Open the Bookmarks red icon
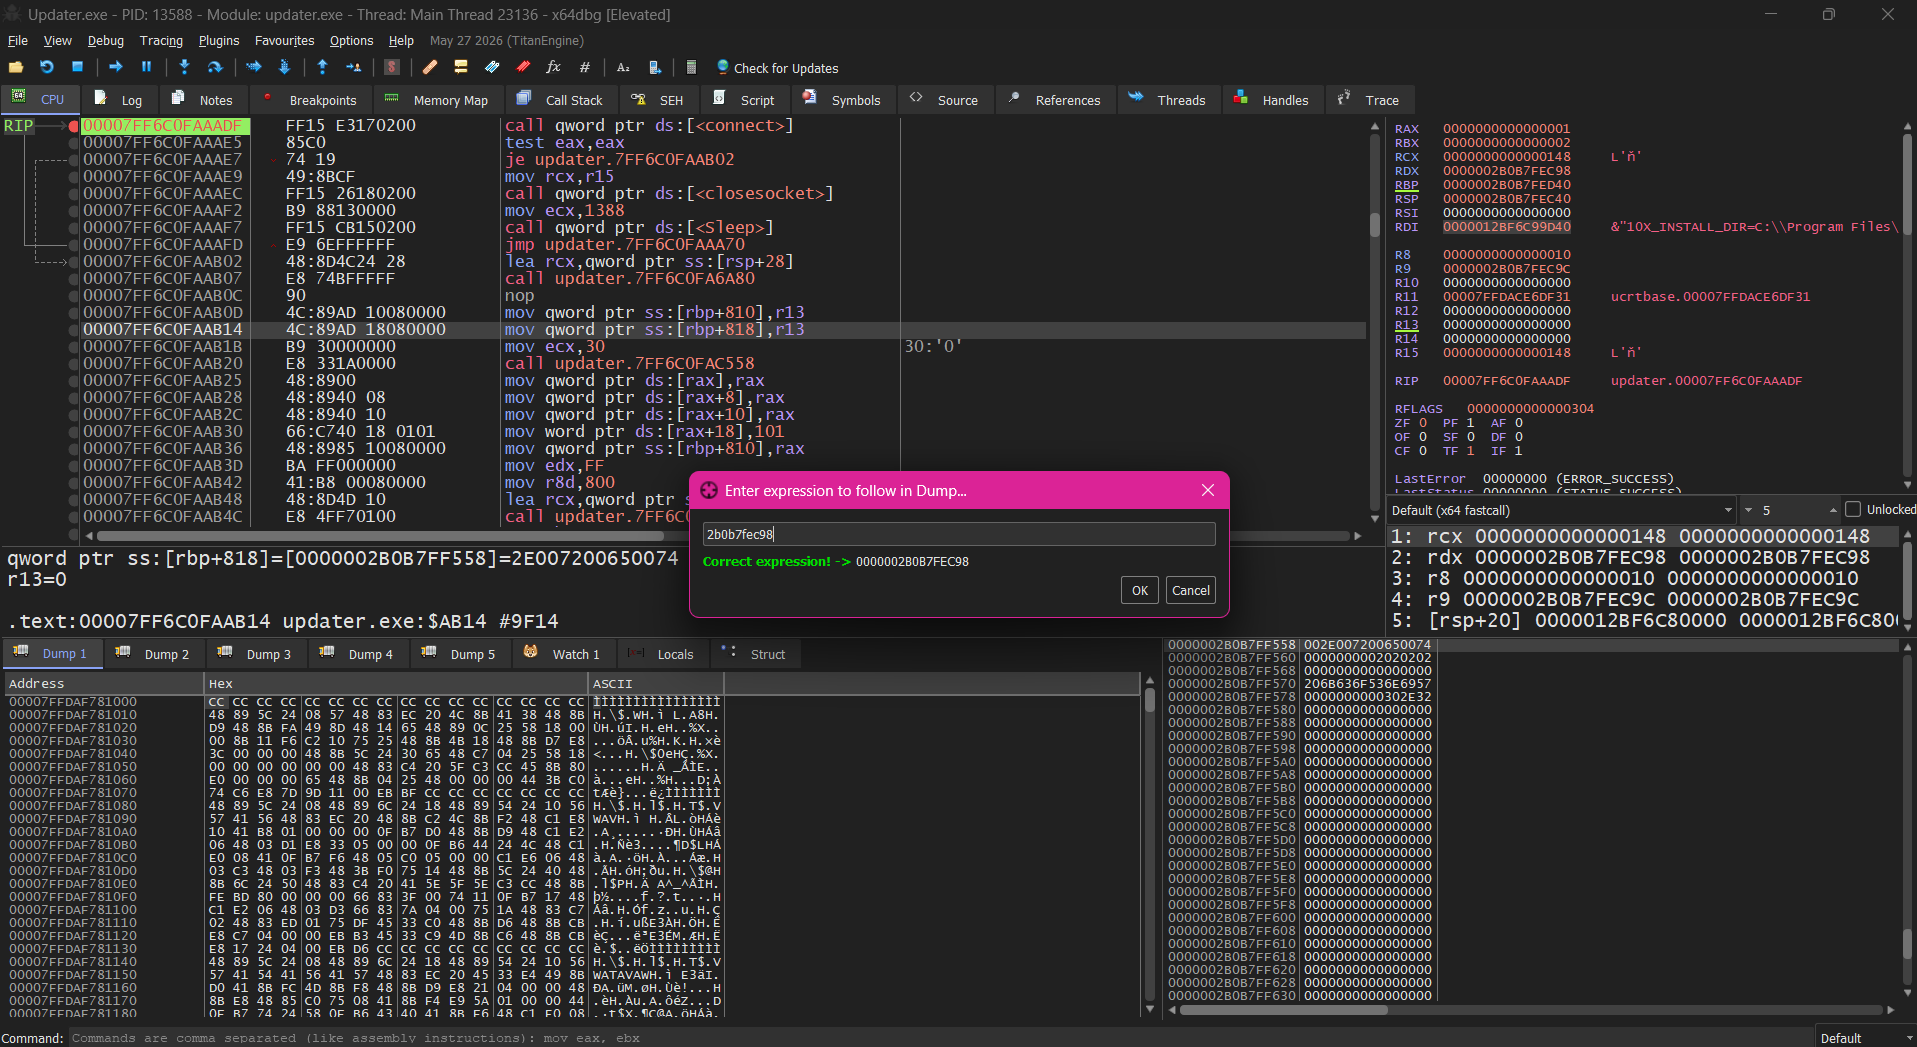Screen dimensions: 1917x1047 pos(523,67)
